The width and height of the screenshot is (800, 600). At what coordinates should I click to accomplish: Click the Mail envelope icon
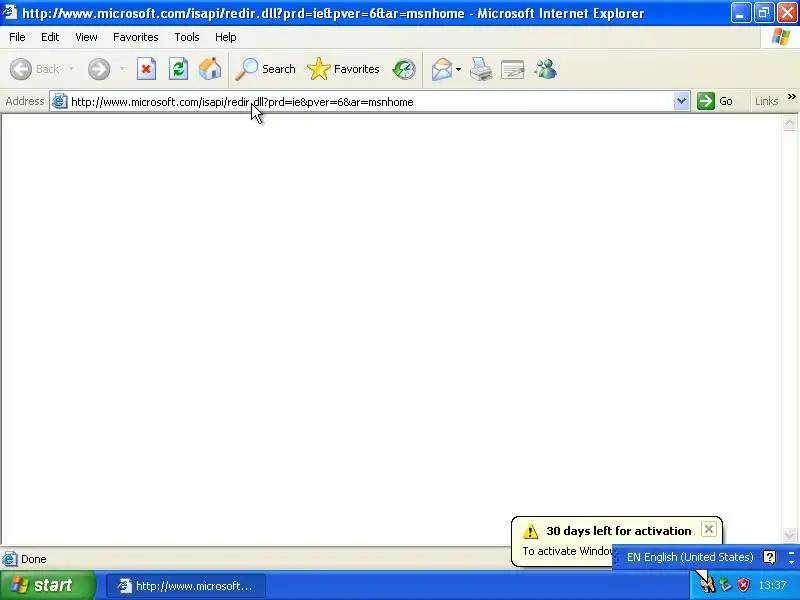(441, 69)
